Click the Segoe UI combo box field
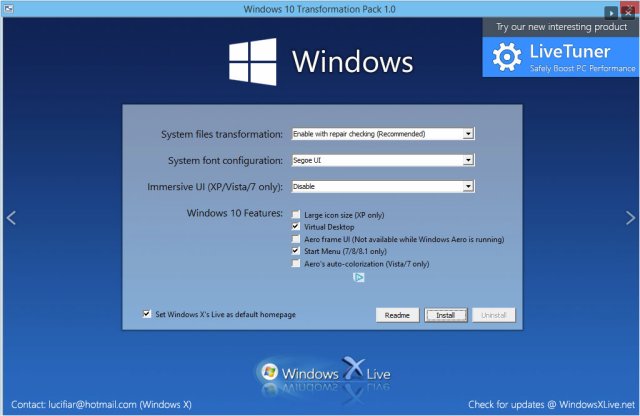Image resolution: width=640 pixels, height=416 pixels. pyautogui.click(x=383, y=160)
